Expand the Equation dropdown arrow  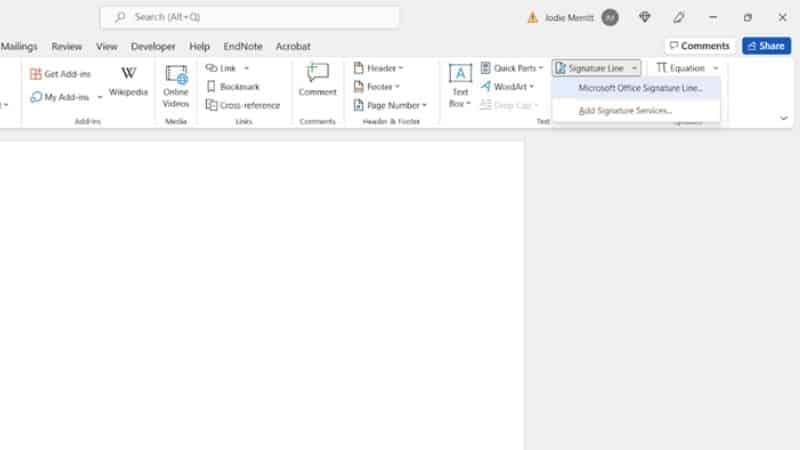(x=716, y=68)
